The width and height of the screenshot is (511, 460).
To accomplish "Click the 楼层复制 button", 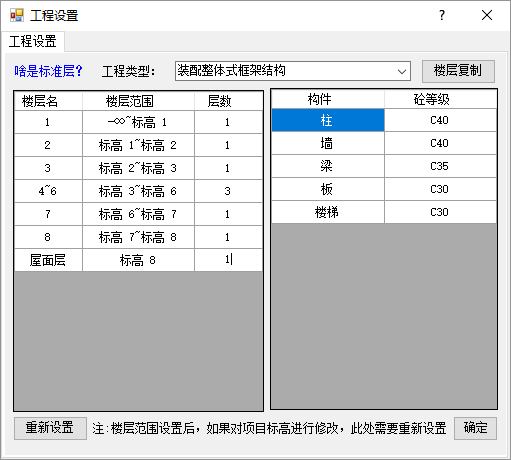I will click(x=458, y=71).
